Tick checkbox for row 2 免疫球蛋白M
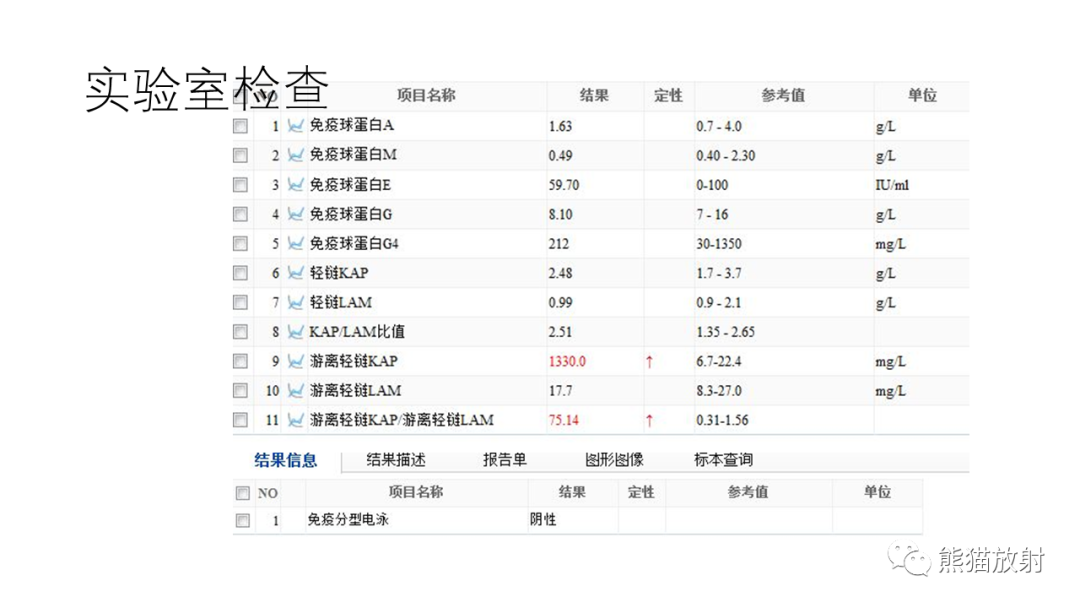 tap(240, 155)
